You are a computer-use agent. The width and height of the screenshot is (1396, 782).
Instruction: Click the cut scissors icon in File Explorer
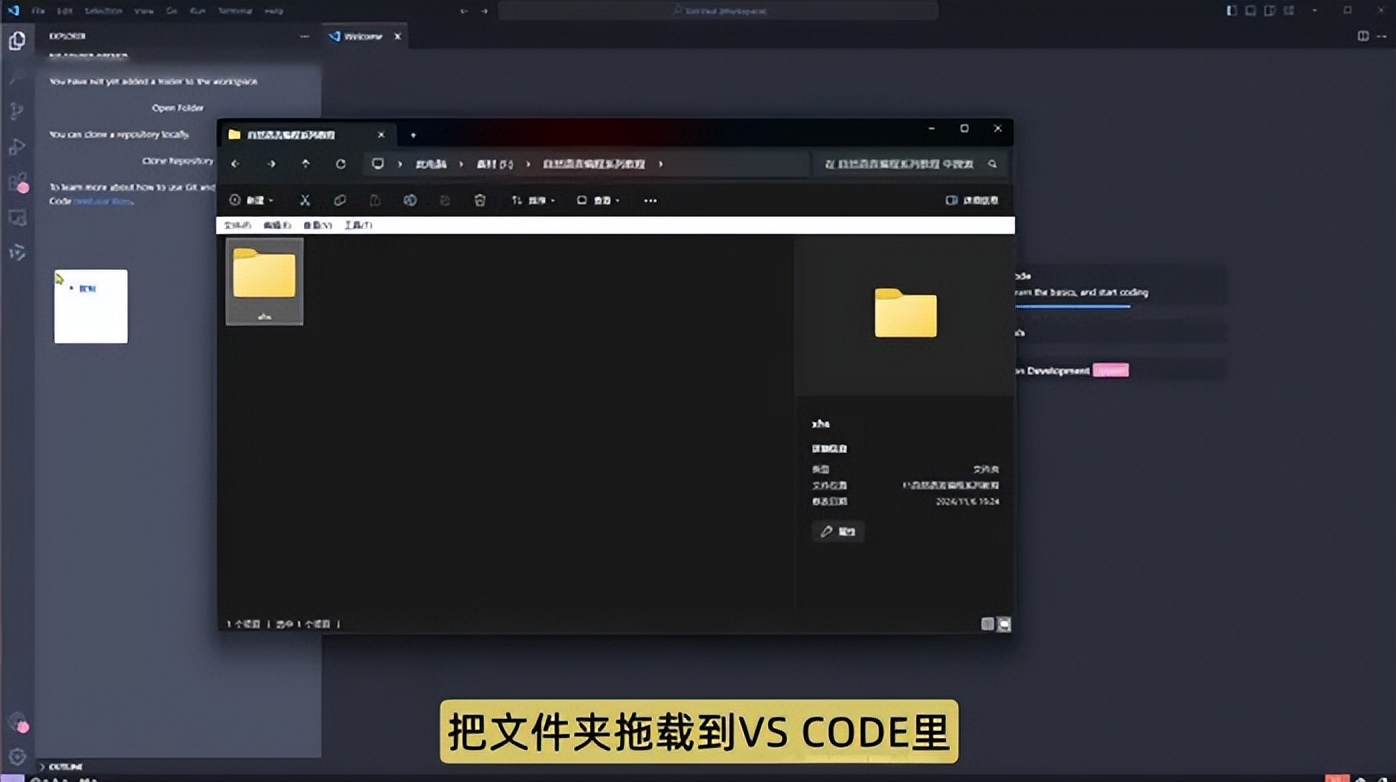305,200
